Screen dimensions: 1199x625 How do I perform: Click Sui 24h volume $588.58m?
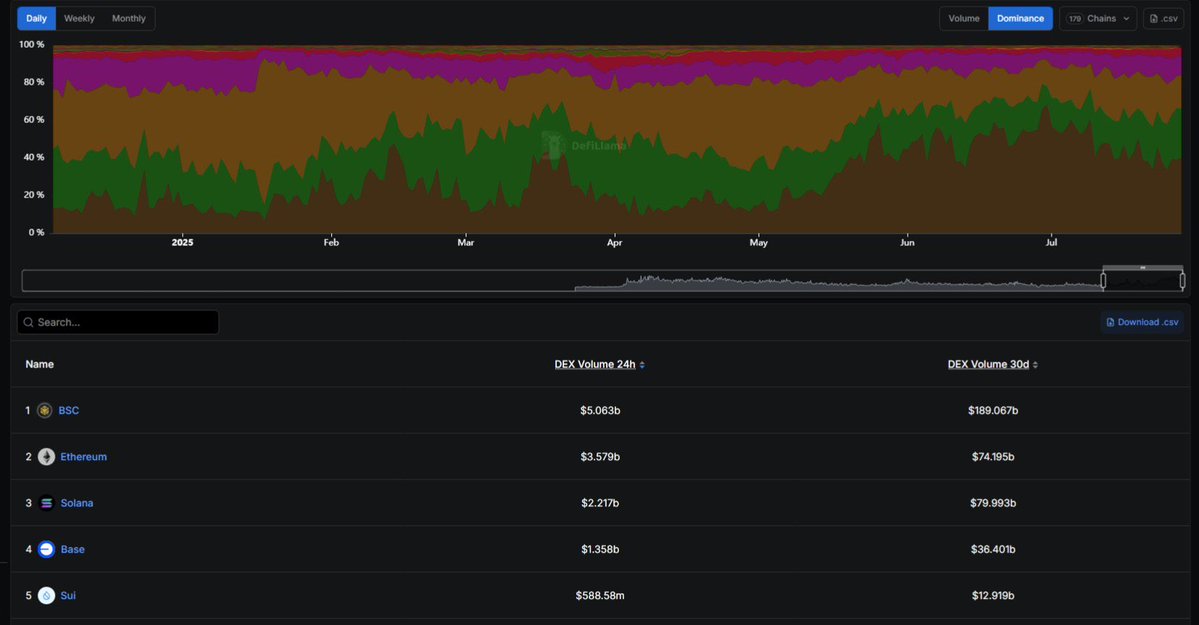600,595
